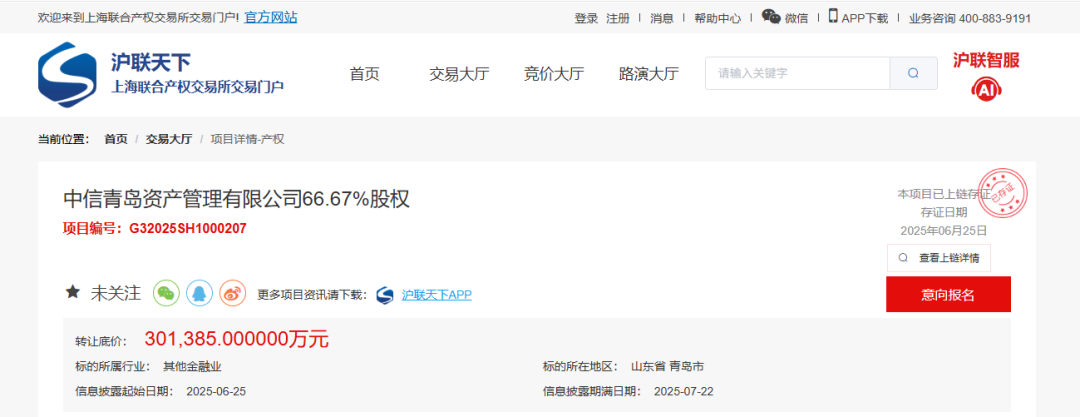
Task: Share via green WeChat icon
Action: [165, 294]
